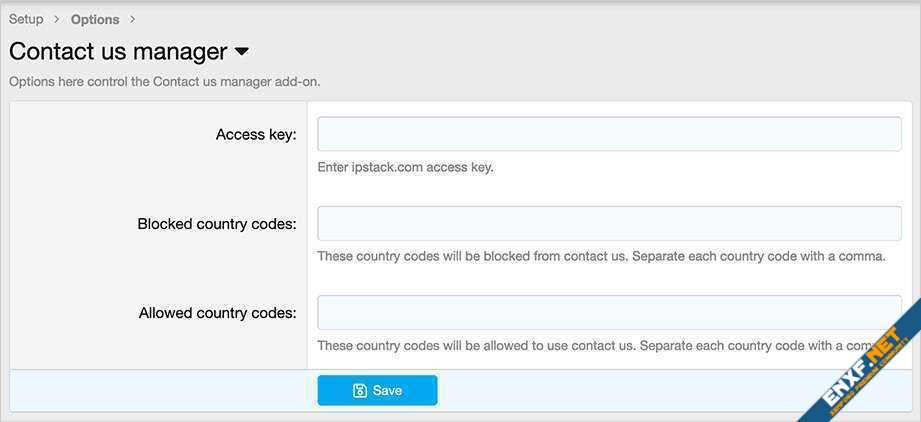
Task: Focus the Access key input field
Action: coord(609,134)
